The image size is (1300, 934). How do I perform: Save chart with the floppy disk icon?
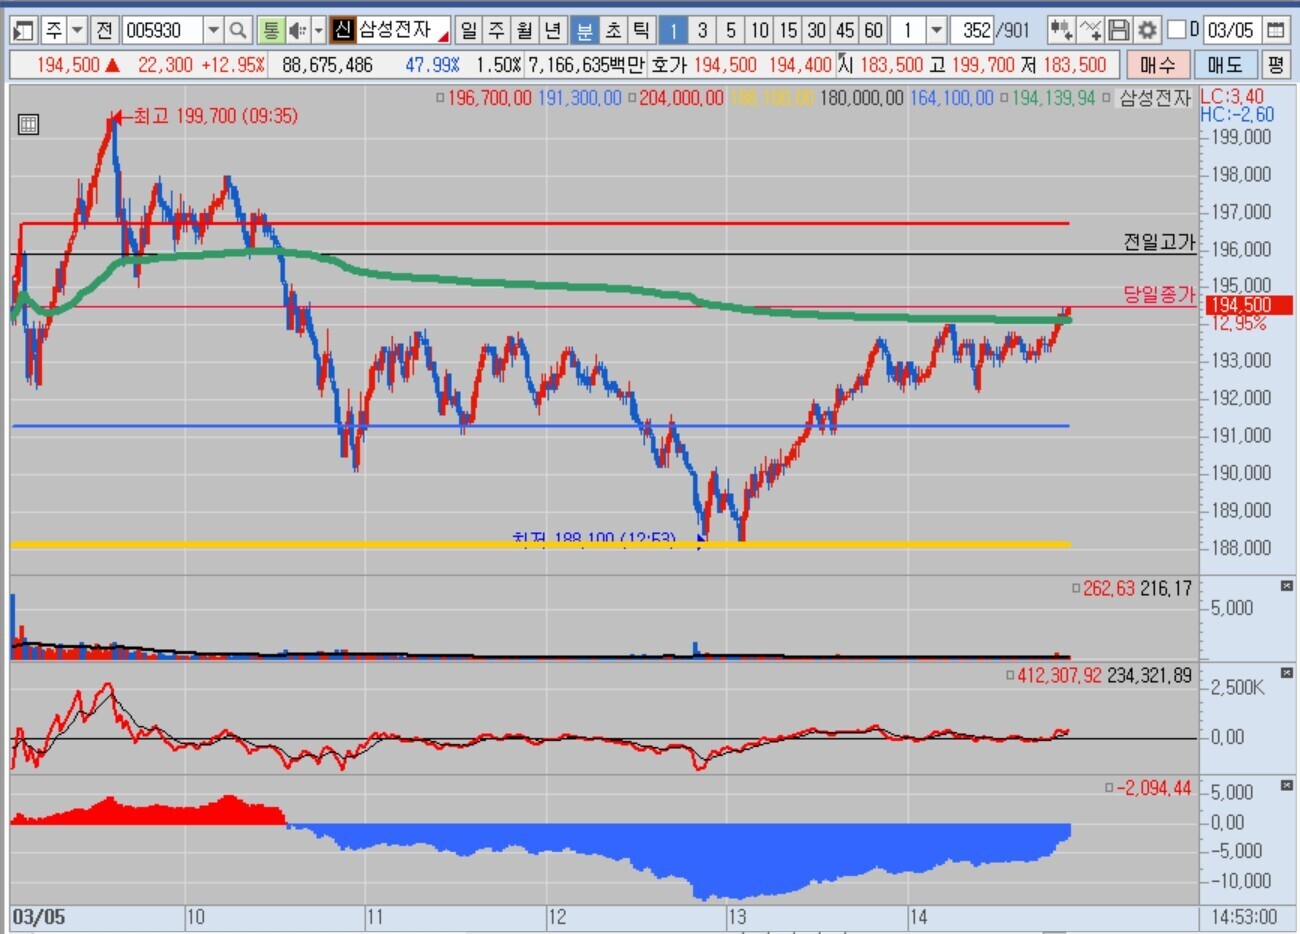click(1119, 31)
